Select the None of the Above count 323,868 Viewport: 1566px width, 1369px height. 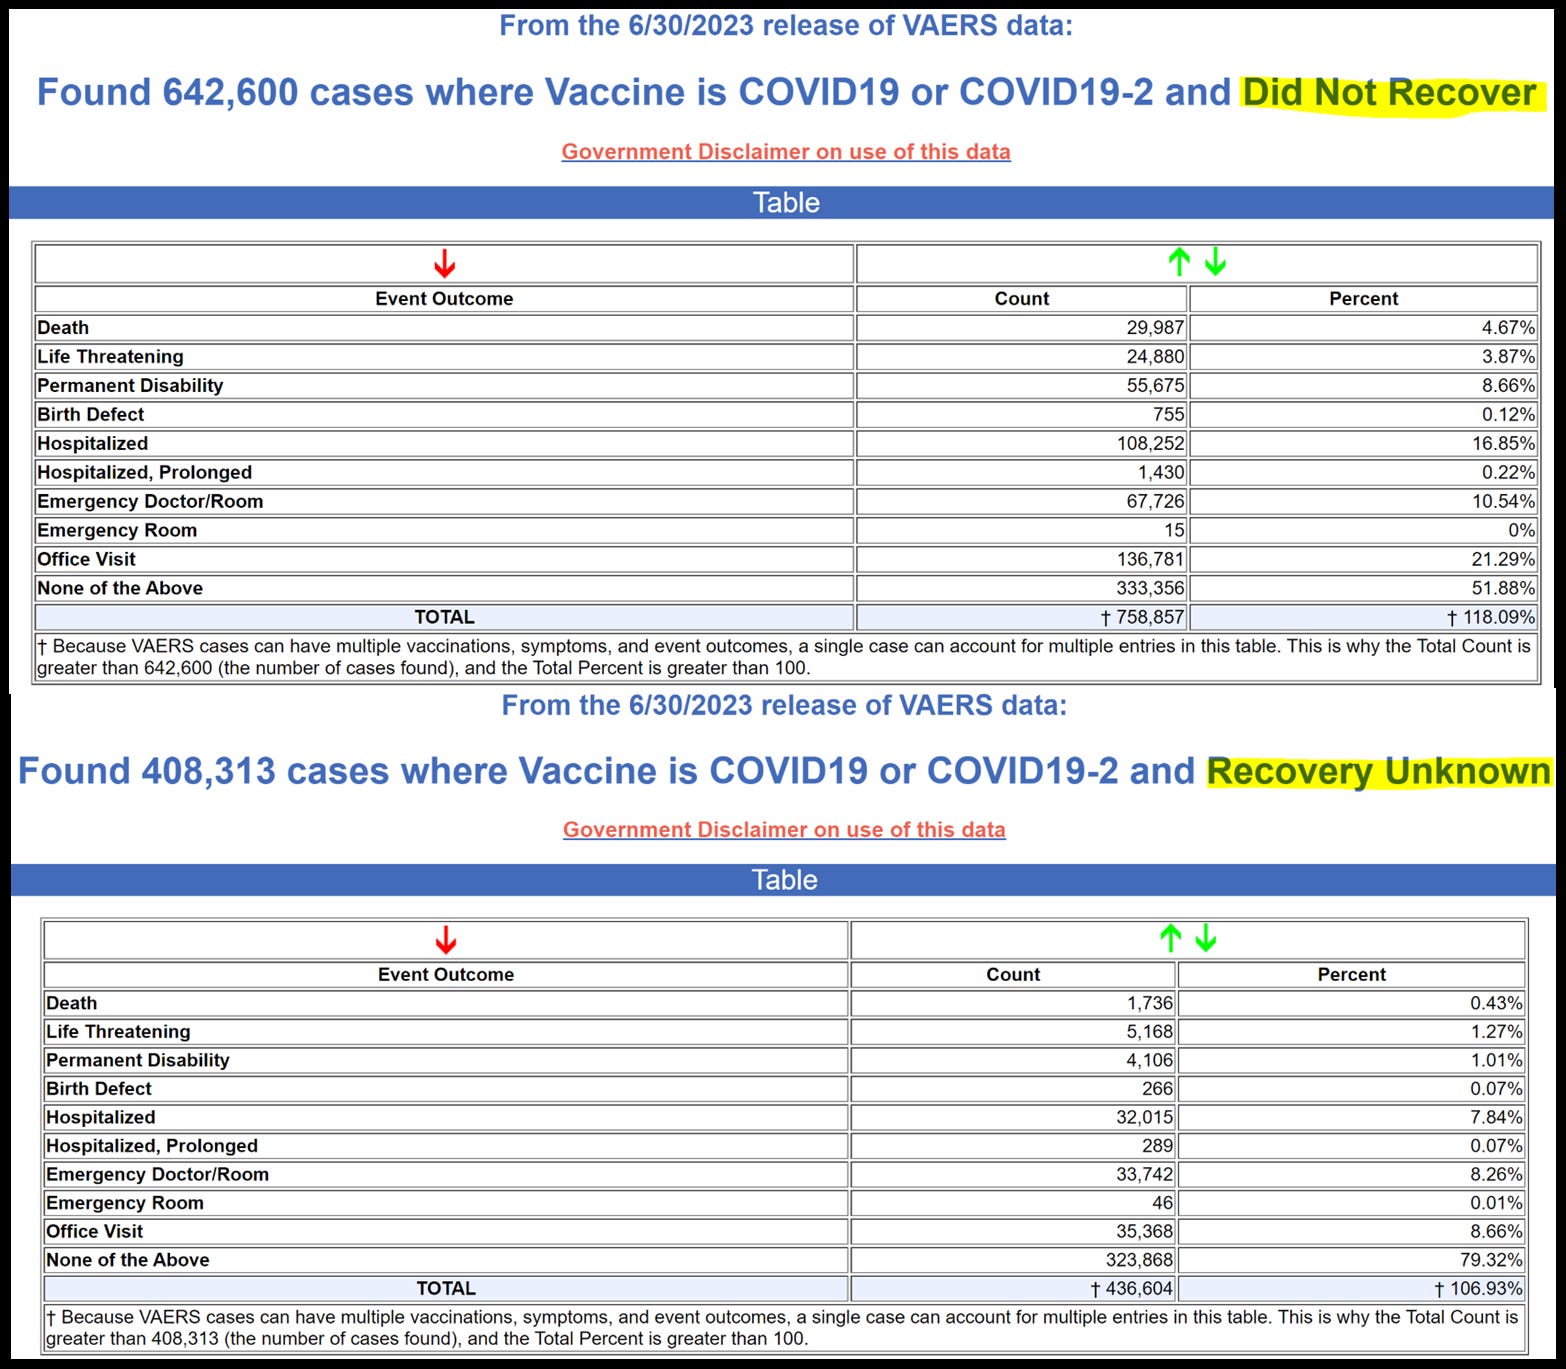[1140, 1260]
